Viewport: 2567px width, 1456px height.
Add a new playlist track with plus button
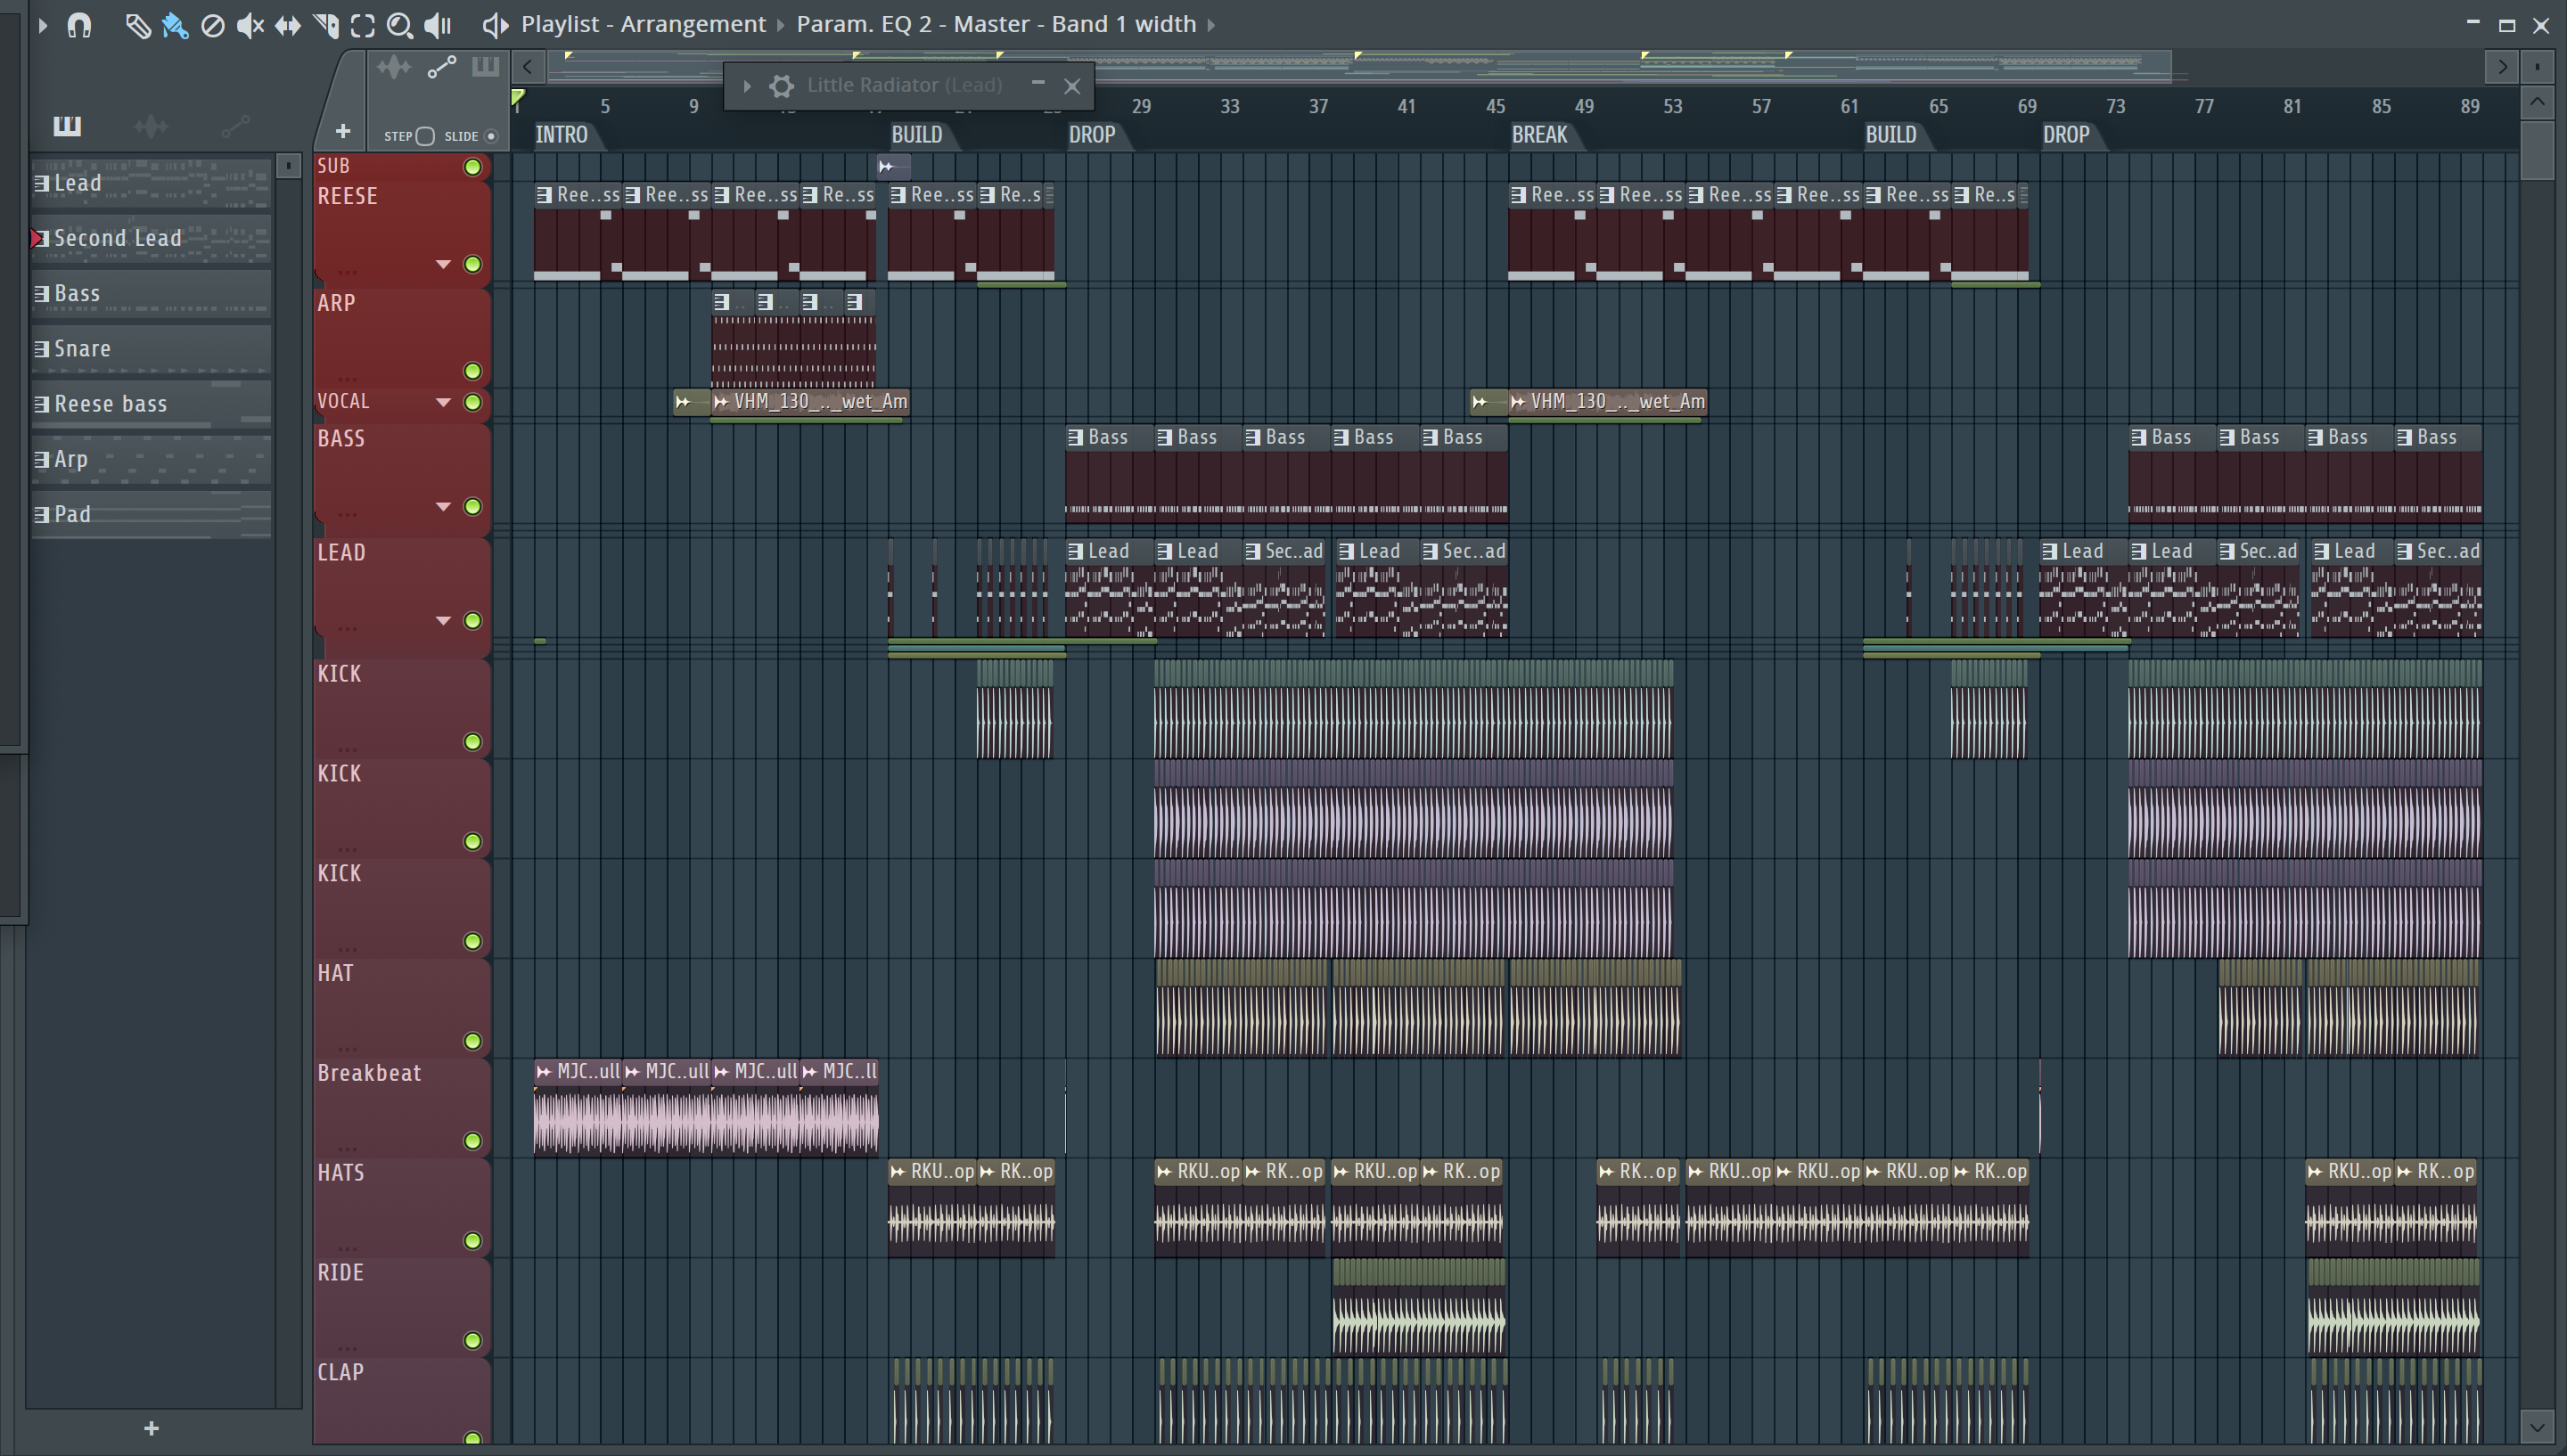click(x=342, y=131)
